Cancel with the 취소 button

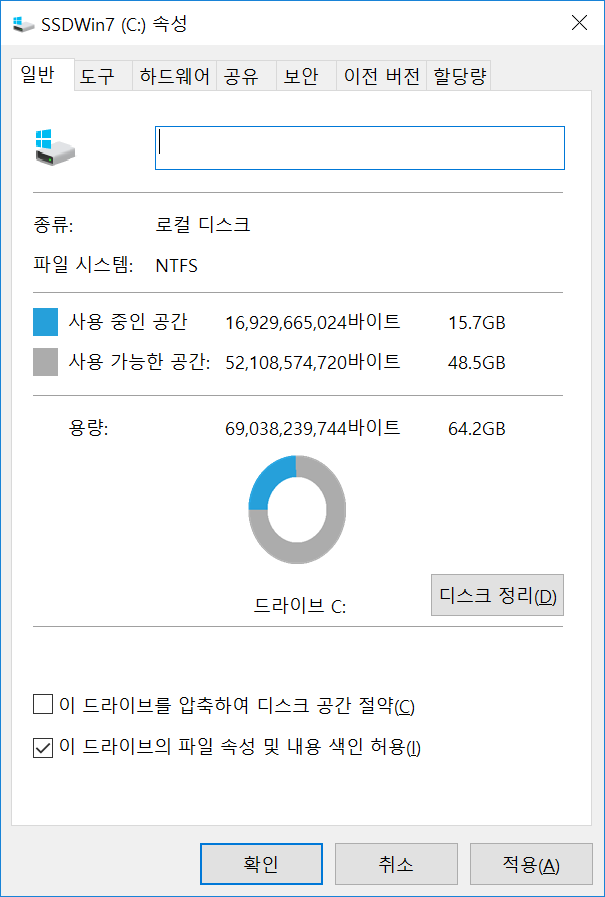click(x=396, y=864)
